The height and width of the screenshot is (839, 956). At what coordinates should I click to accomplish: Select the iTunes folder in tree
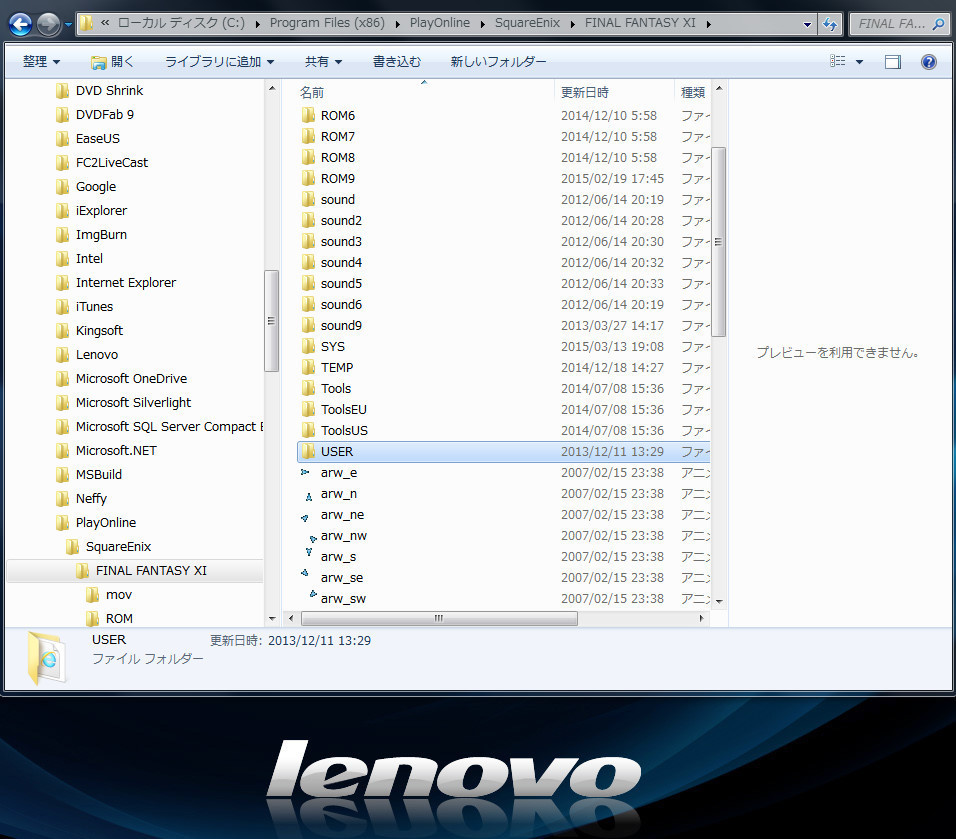click(95, 307)
